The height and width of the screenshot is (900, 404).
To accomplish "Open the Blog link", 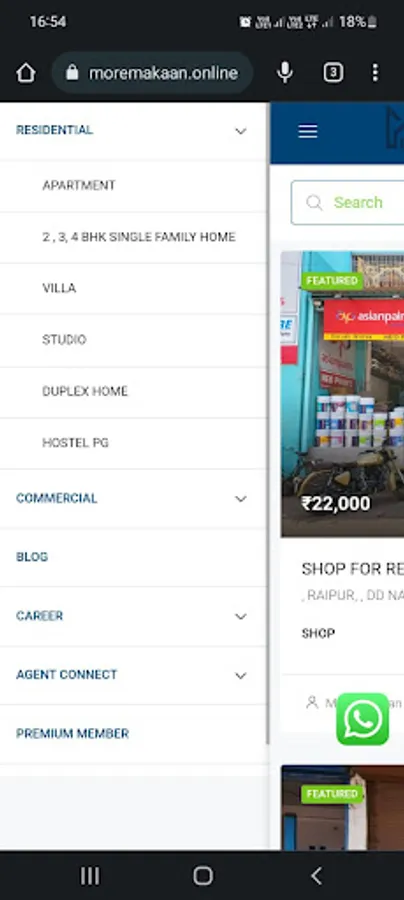I will pyautogui.click(x=32, y=557).
